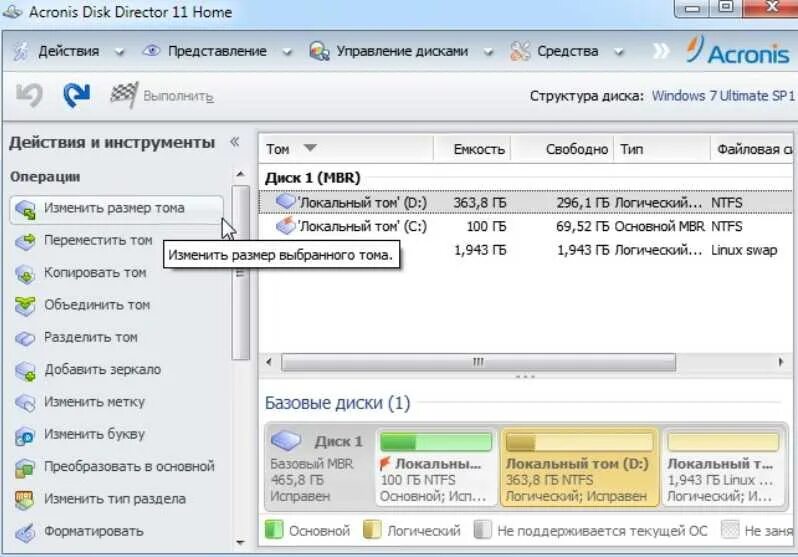Click the Преобразовать в основной icon
798x557 pixels.
coord(25,467)
